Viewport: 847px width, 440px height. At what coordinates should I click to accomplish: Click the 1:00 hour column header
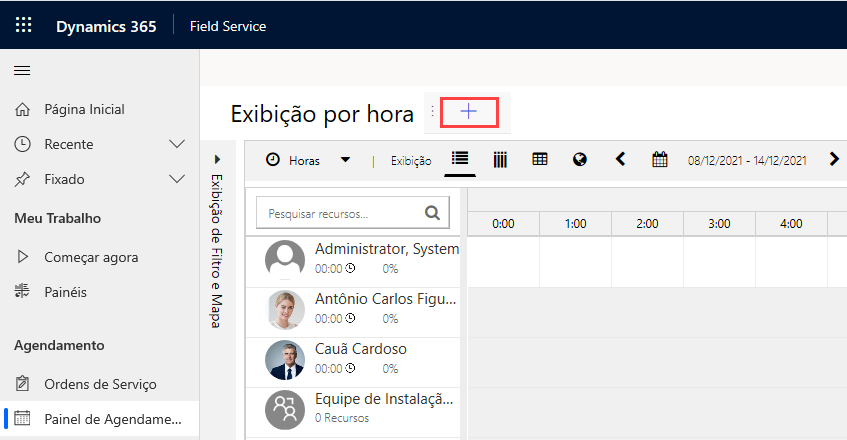575,224
